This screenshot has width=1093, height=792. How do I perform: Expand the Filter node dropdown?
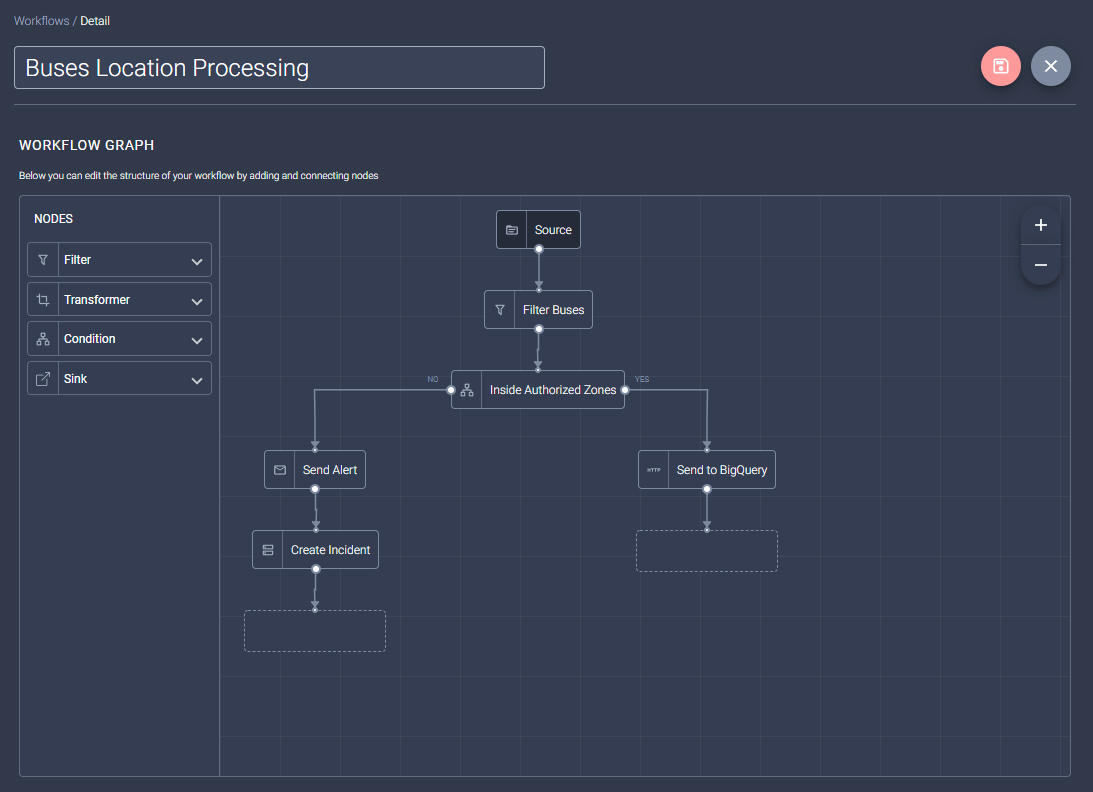197,261
